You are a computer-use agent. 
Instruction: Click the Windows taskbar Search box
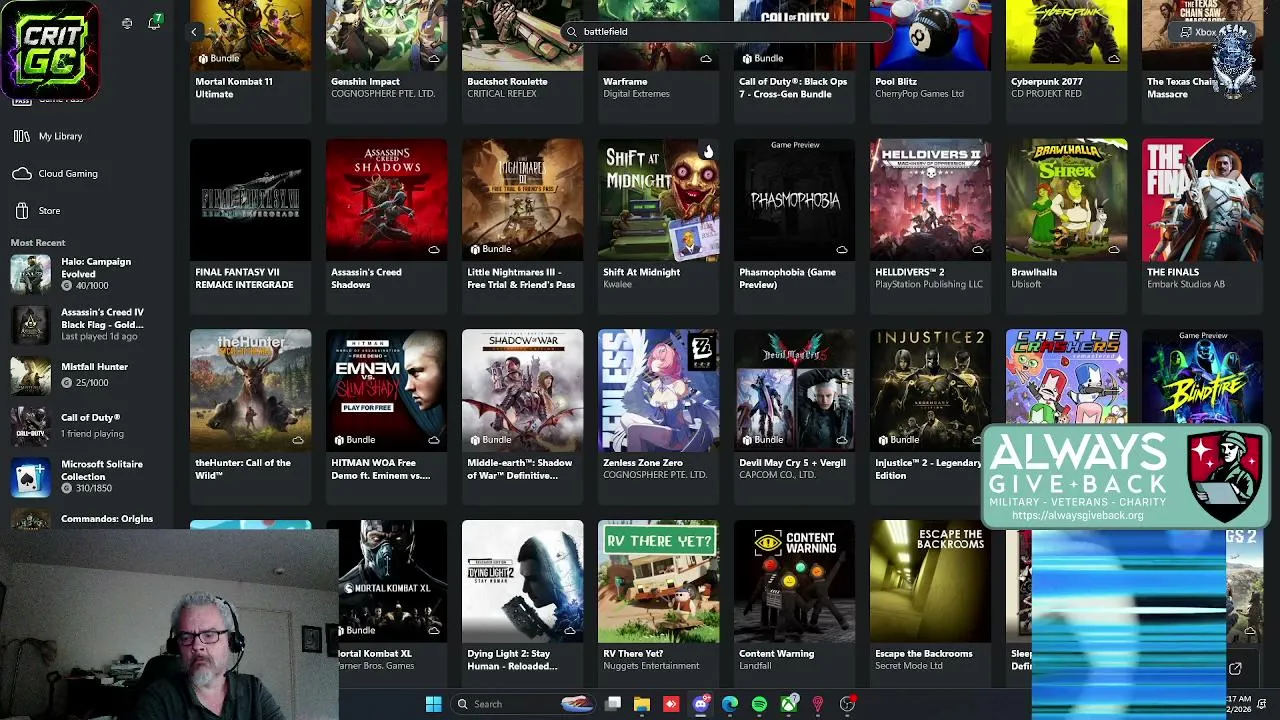pos(523,704)
